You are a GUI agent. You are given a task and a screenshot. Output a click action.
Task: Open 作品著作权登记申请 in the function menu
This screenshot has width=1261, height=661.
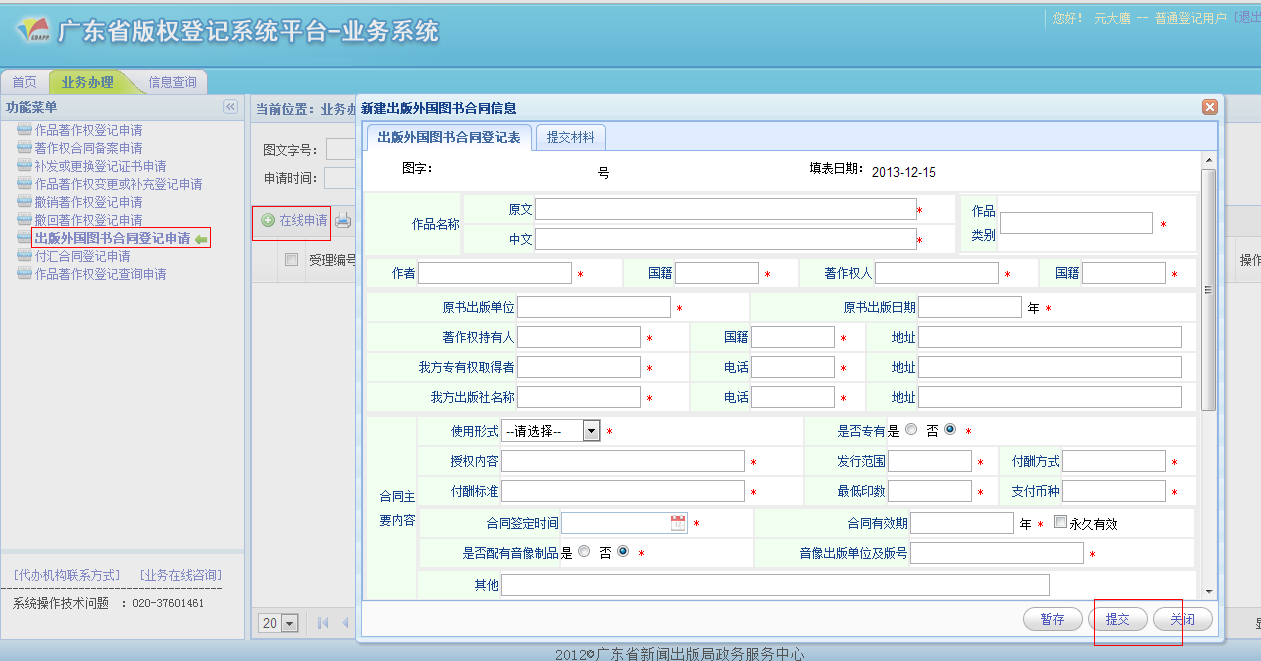pos(88,130)
